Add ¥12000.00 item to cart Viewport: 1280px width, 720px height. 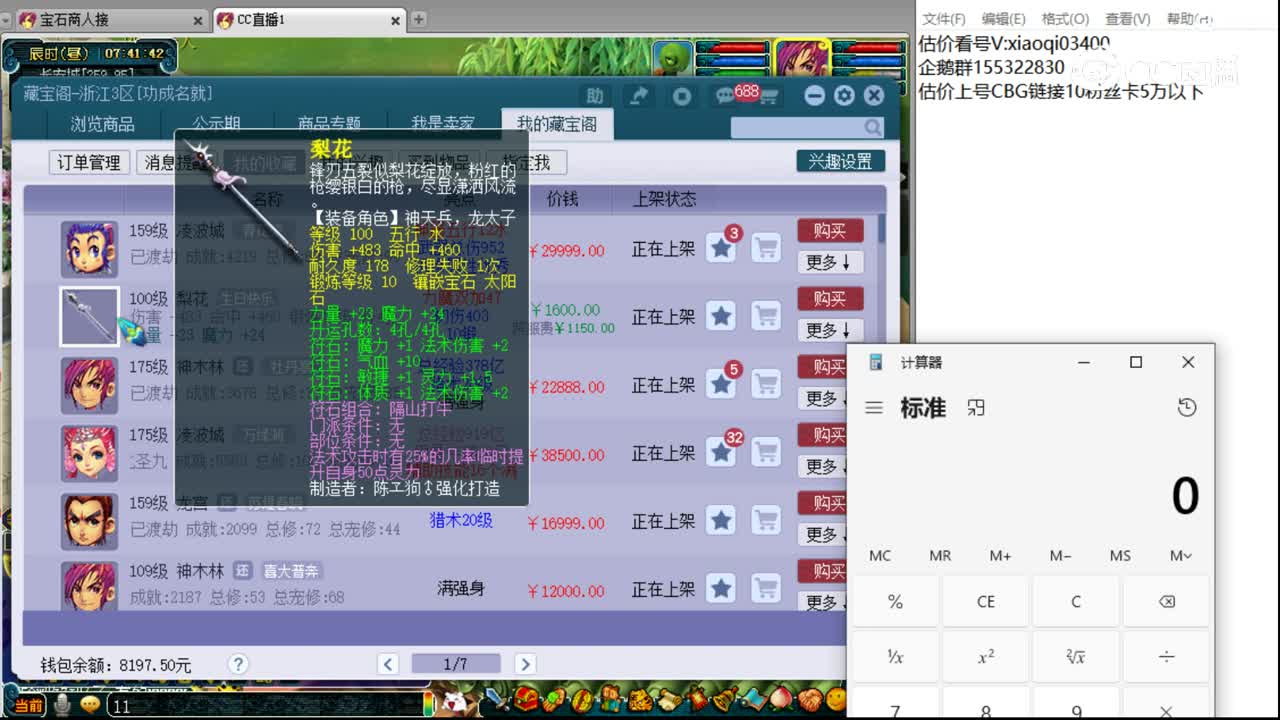coord(766,588)
